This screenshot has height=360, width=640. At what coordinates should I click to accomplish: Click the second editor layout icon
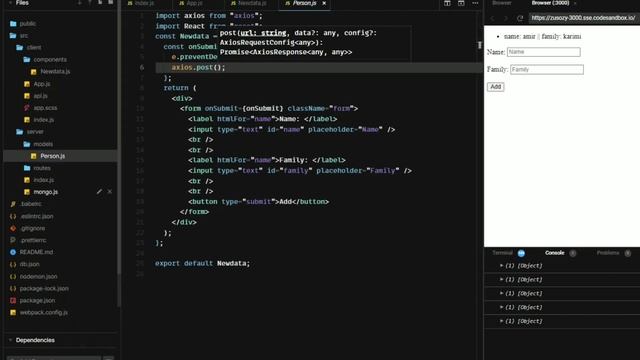[461, 3]
